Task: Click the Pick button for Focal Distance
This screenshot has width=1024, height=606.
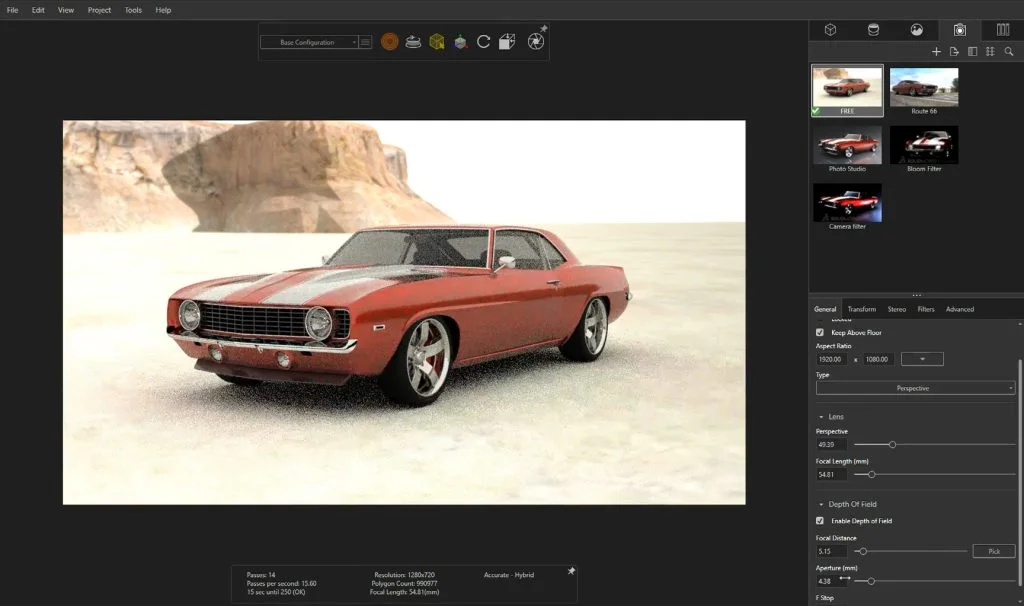Action: (993, 551)
